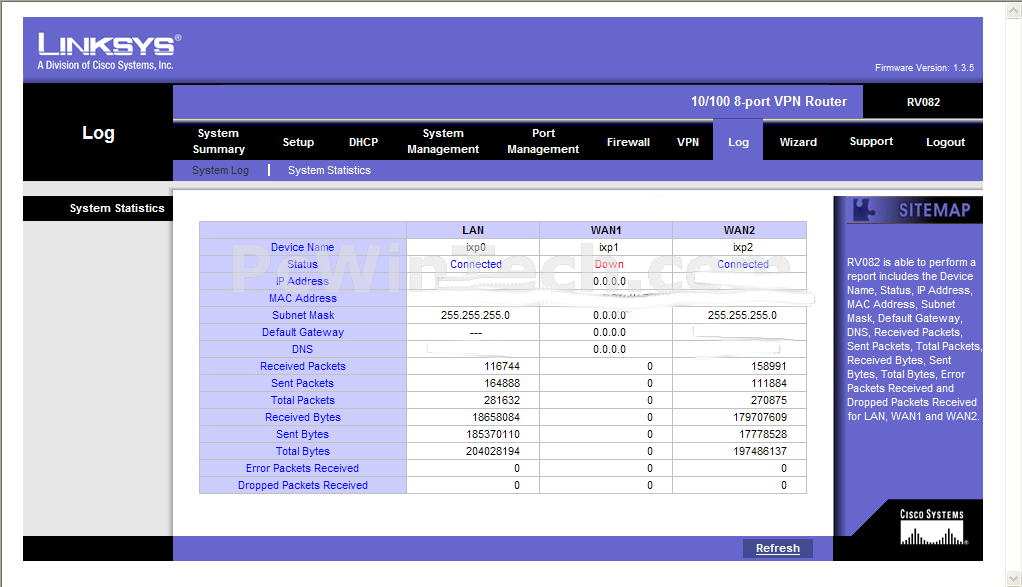Screen dimensions: 1022x587
Task: Click the Cisco Systems logo
Action: pos(933,526)
